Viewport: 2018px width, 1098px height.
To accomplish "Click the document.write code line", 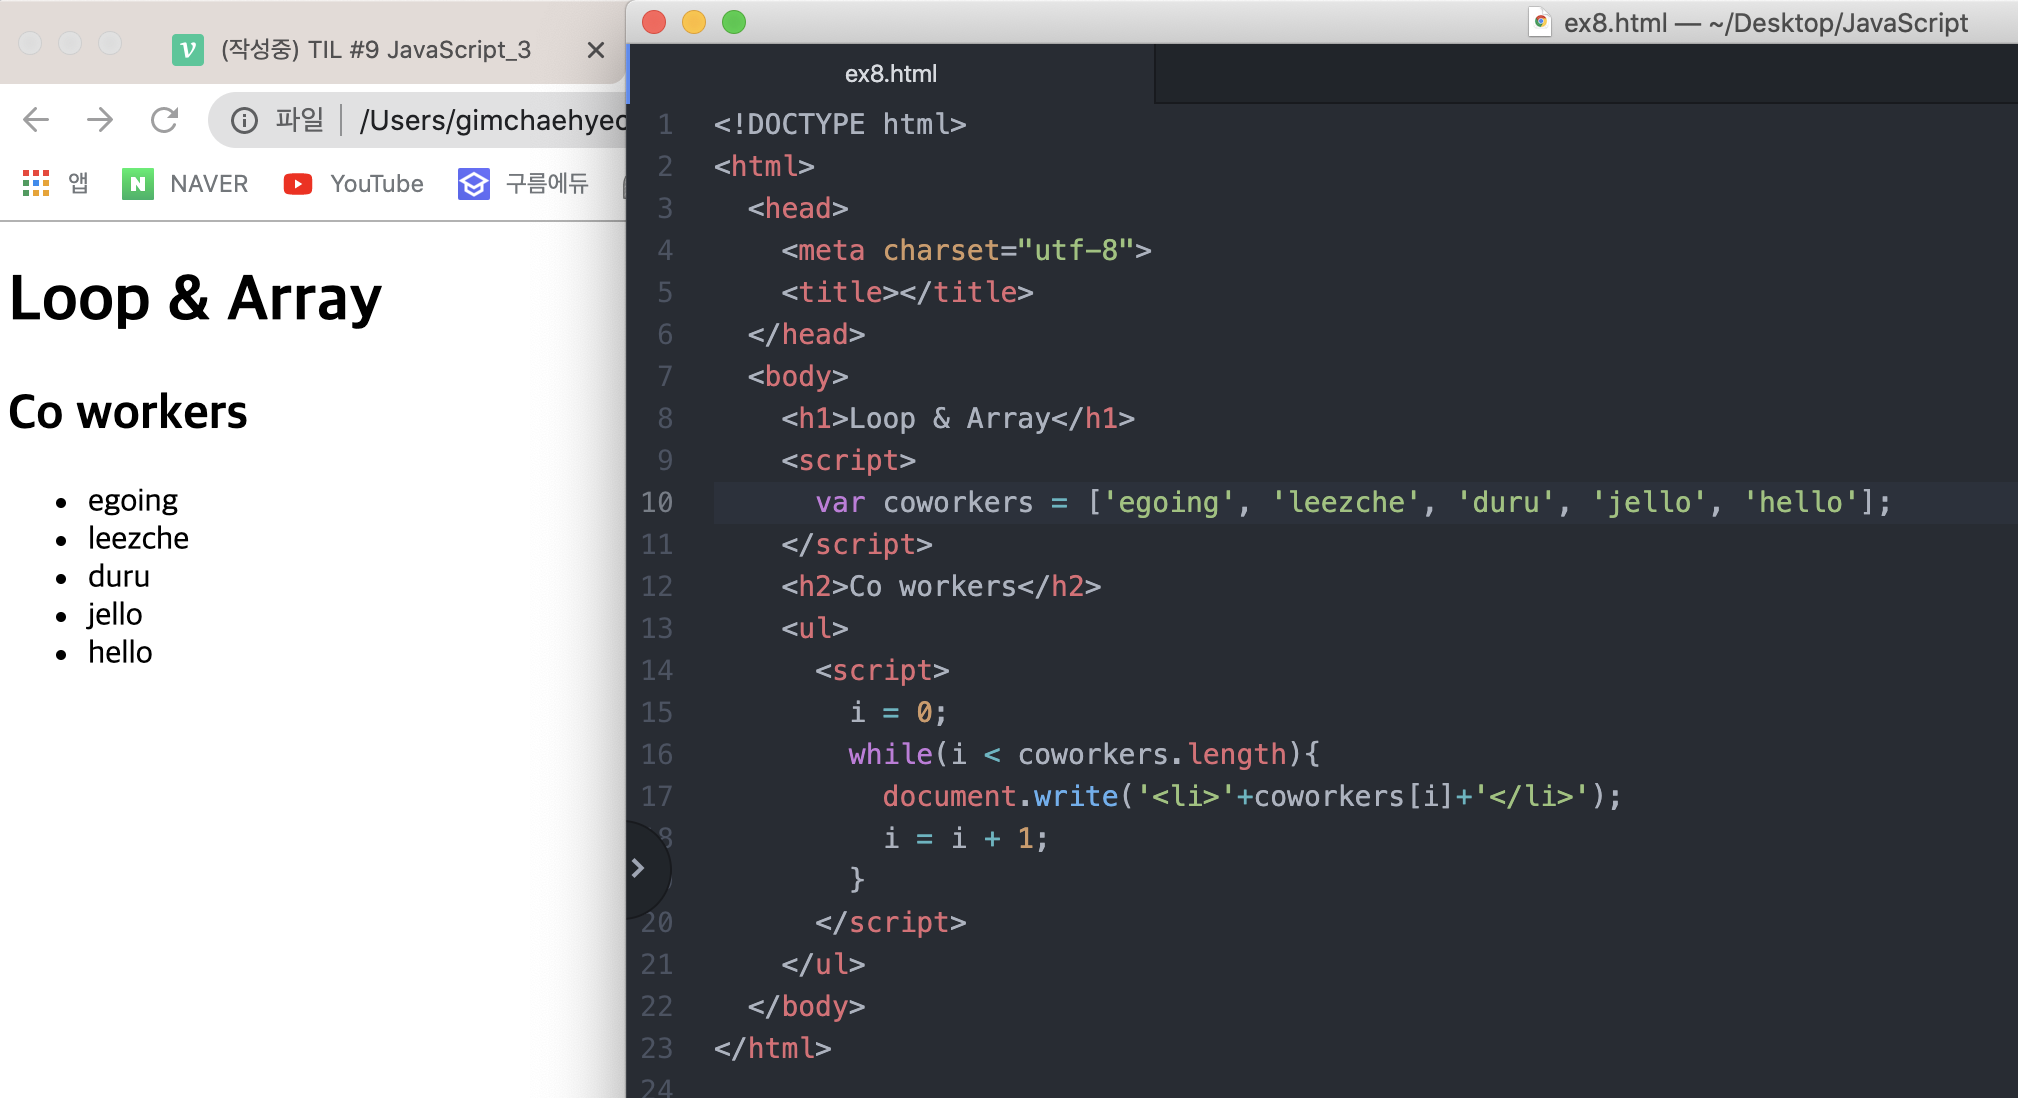I will (1250, 796).
